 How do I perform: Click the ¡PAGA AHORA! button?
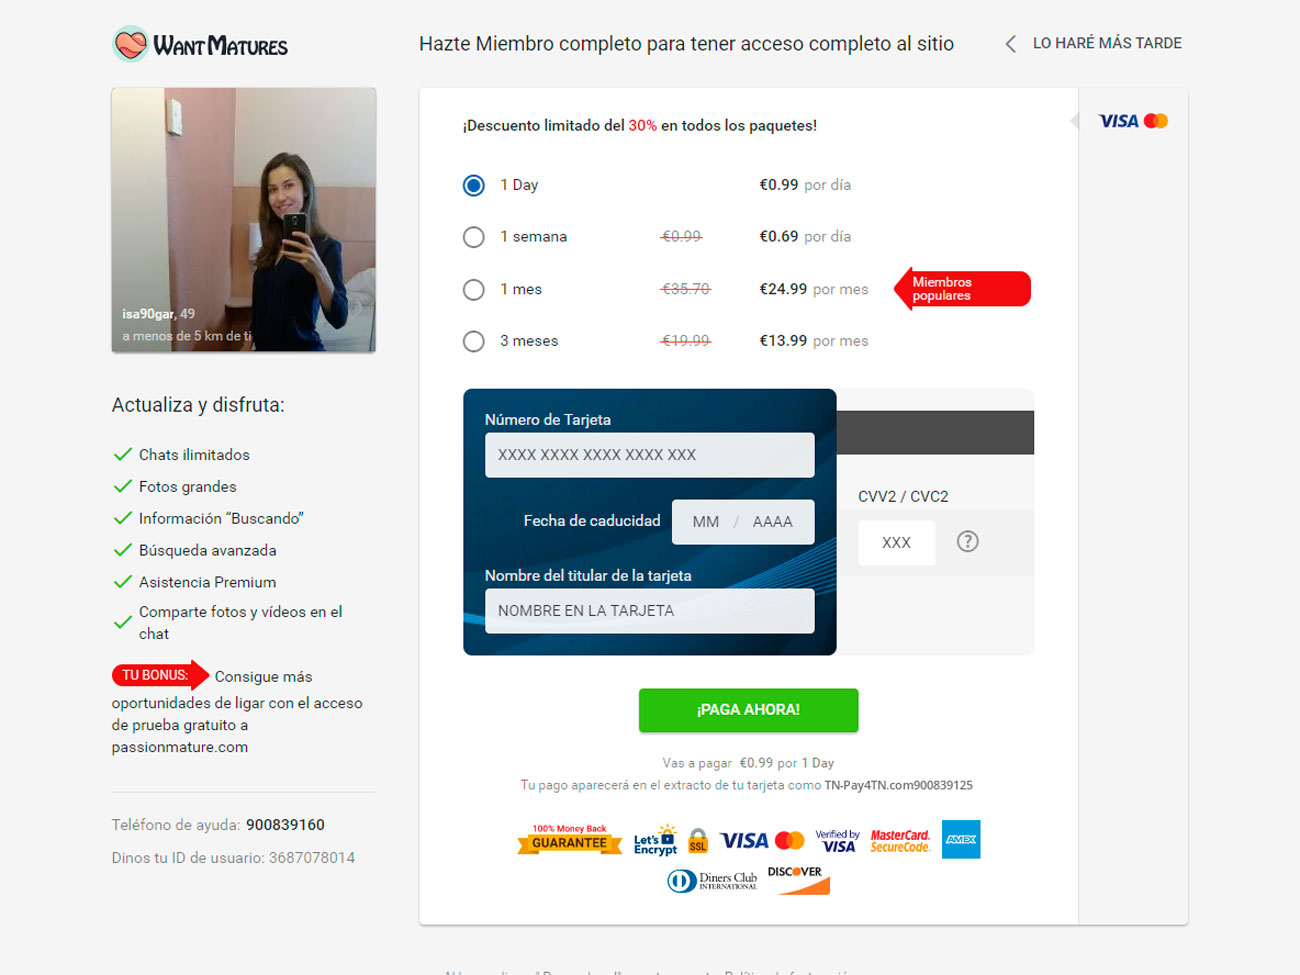tap(748, 710)
